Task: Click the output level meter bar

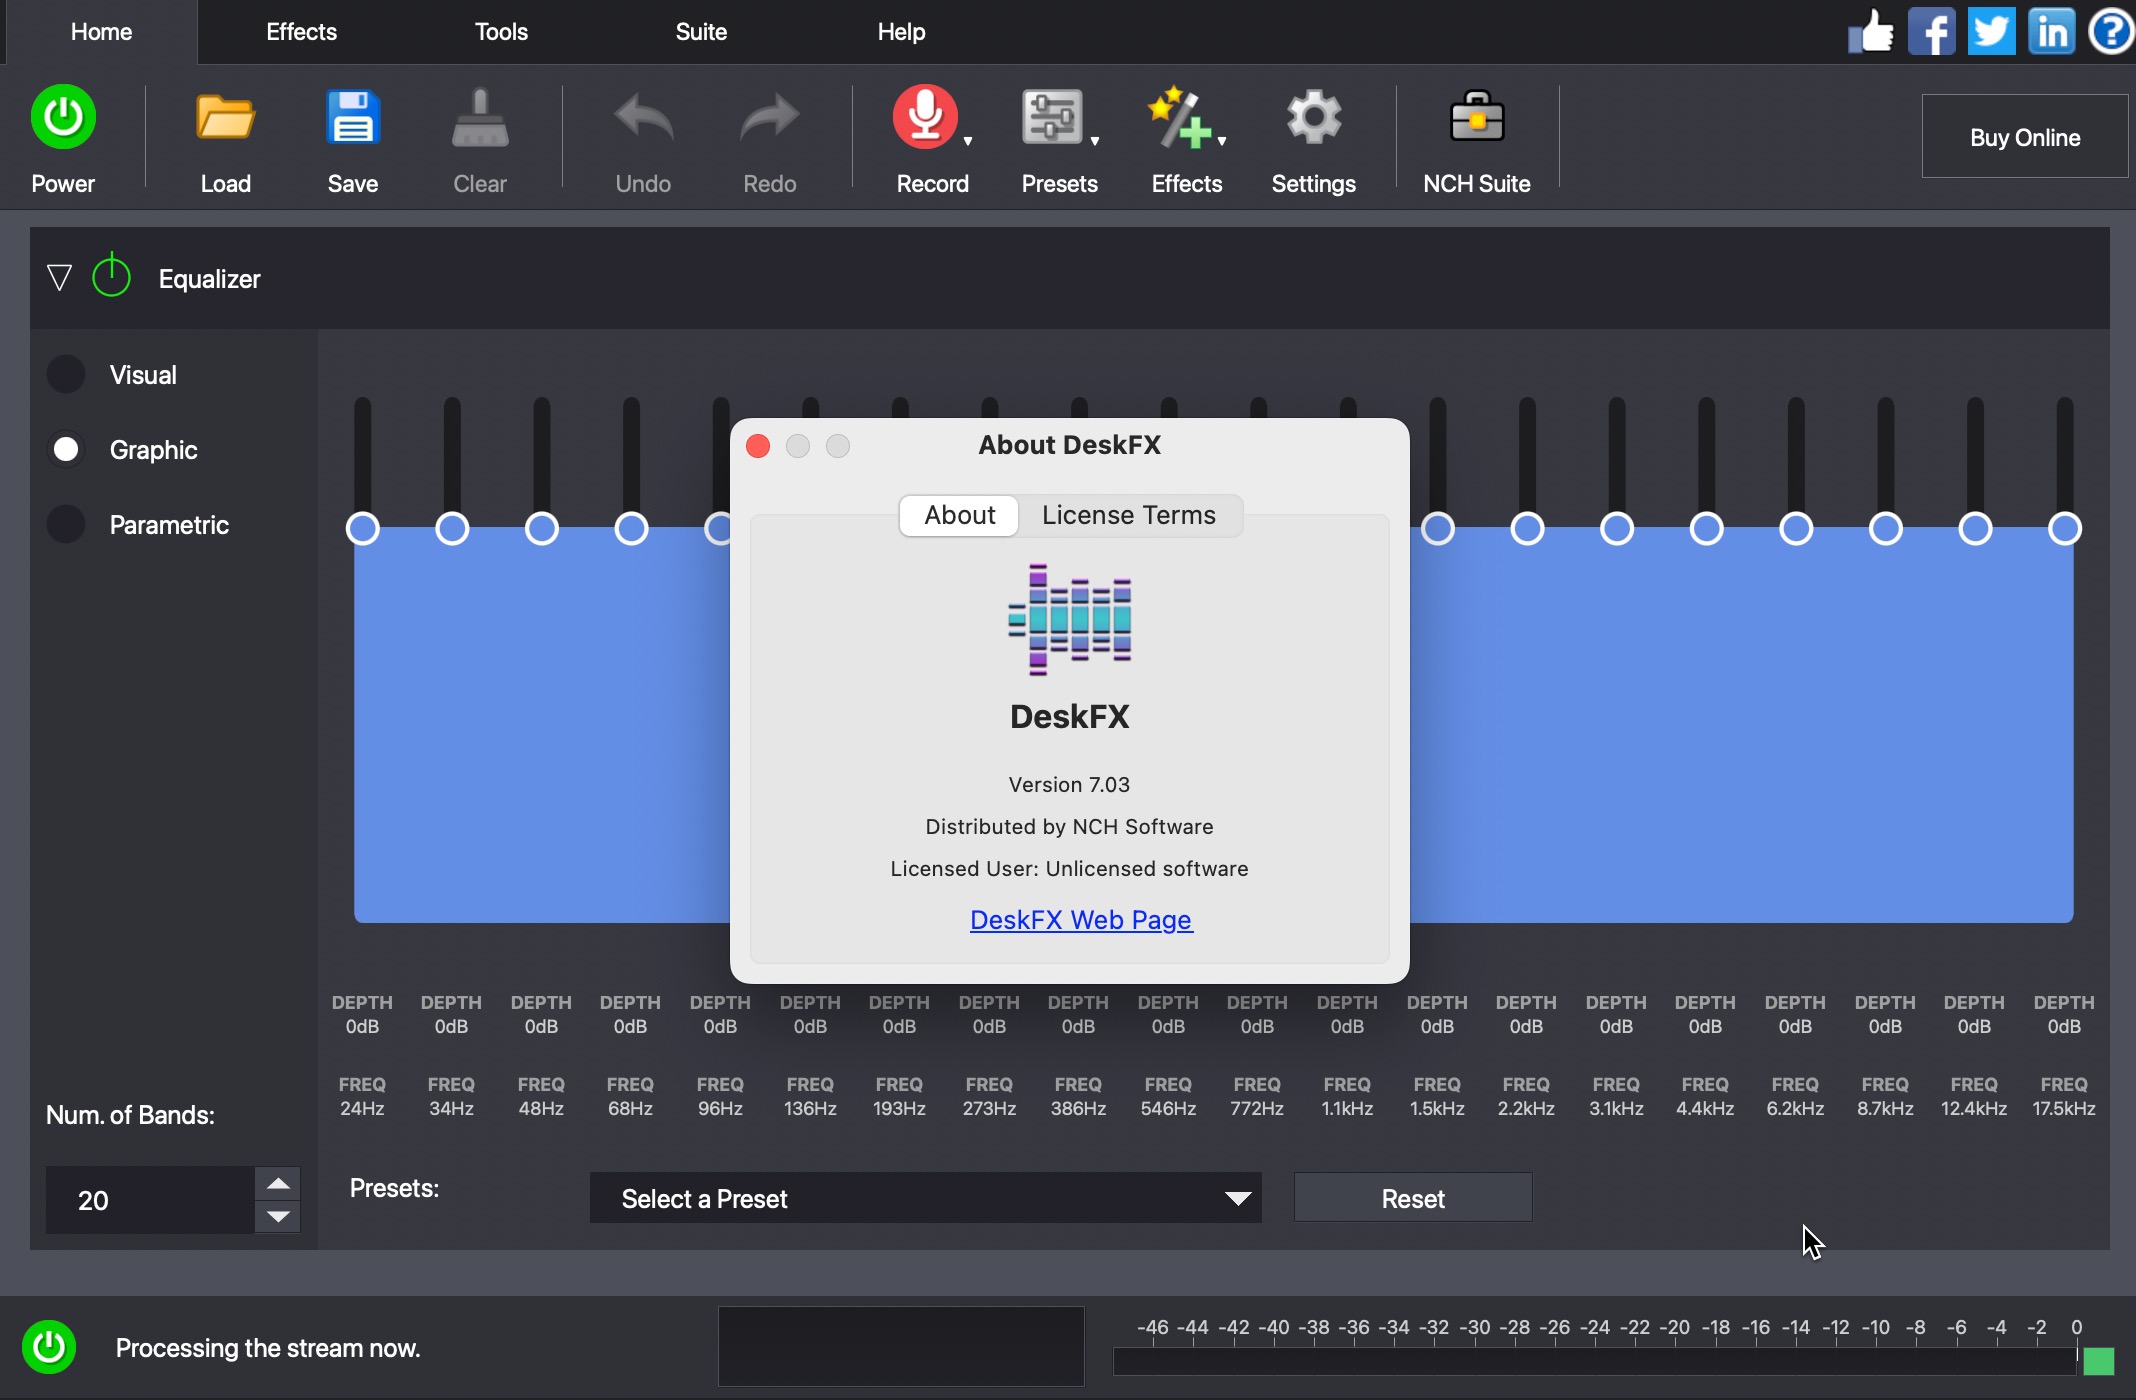Action: (x=1595, y=1361)
